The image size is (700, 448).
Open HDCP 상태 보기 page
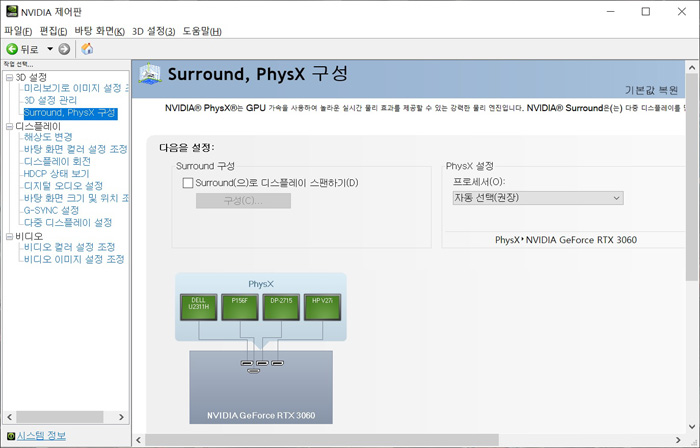[56, 174]
